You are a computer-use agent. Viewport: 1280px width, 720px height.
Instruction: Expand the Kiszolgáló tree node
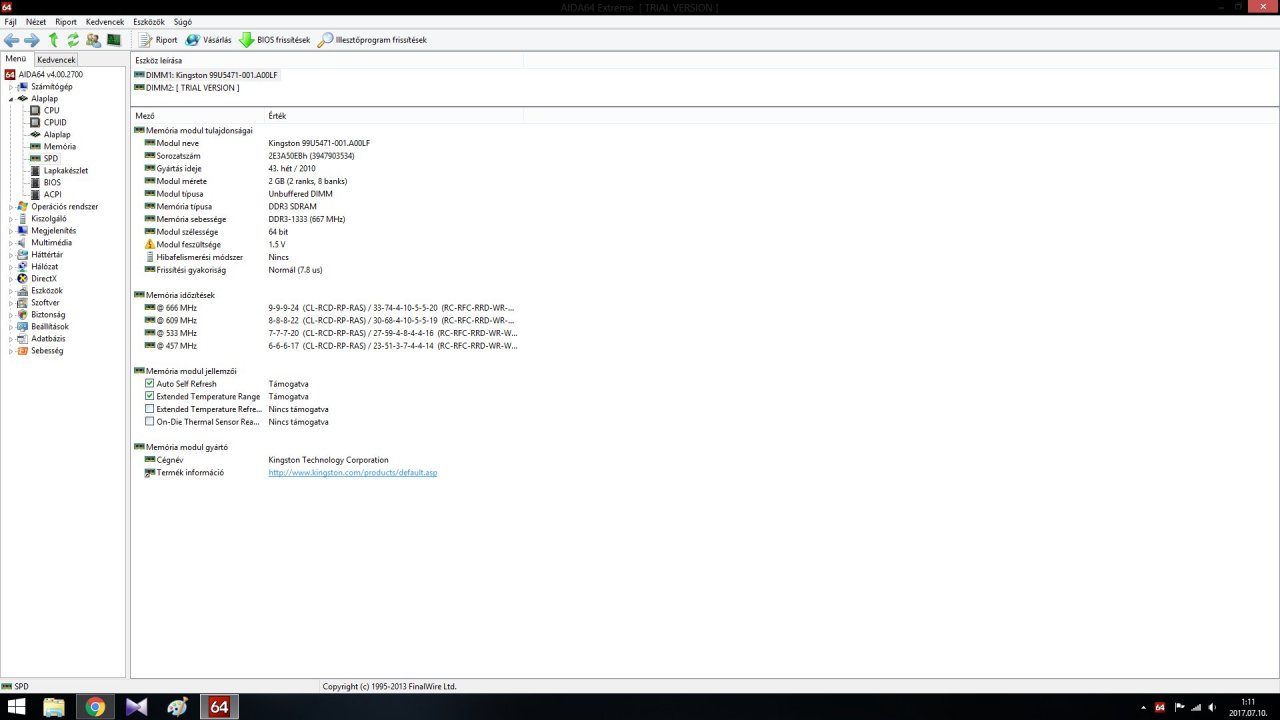pyautogui.click(x=10, y=219)
